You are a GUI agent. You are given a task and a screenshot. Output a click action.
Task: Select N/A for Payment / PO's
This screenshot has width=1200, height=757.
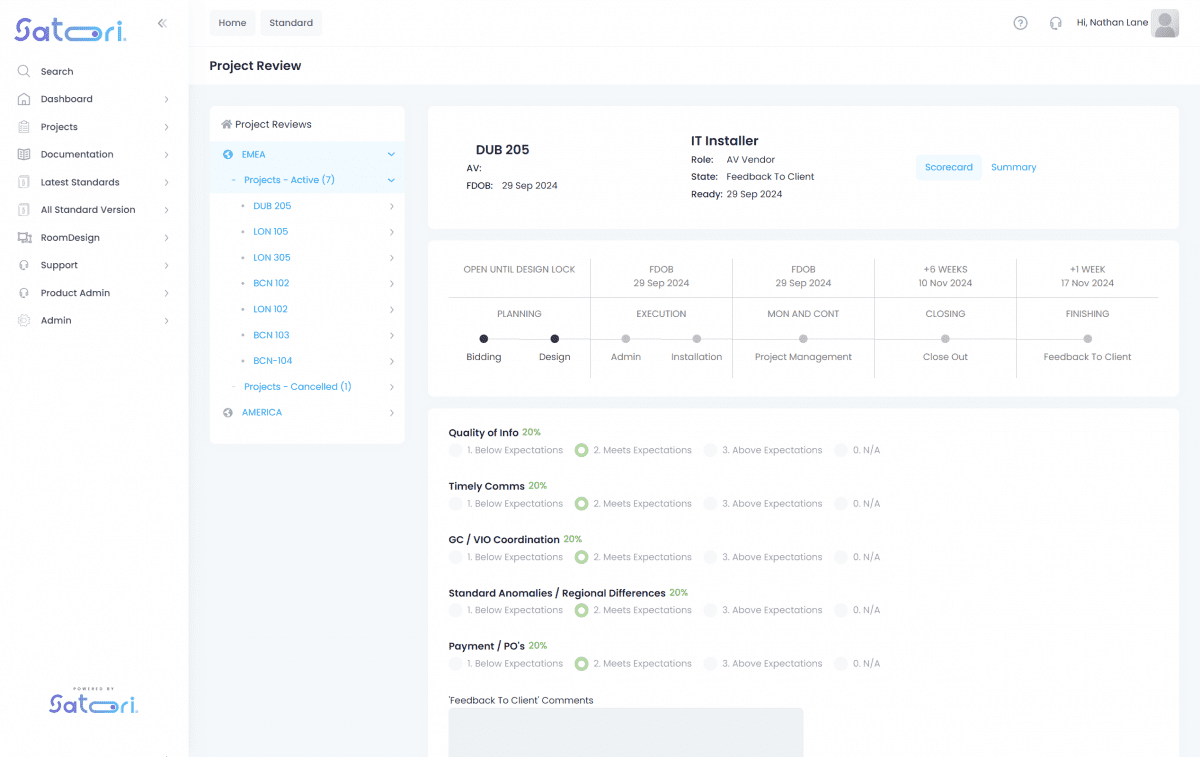click(841, 664)
